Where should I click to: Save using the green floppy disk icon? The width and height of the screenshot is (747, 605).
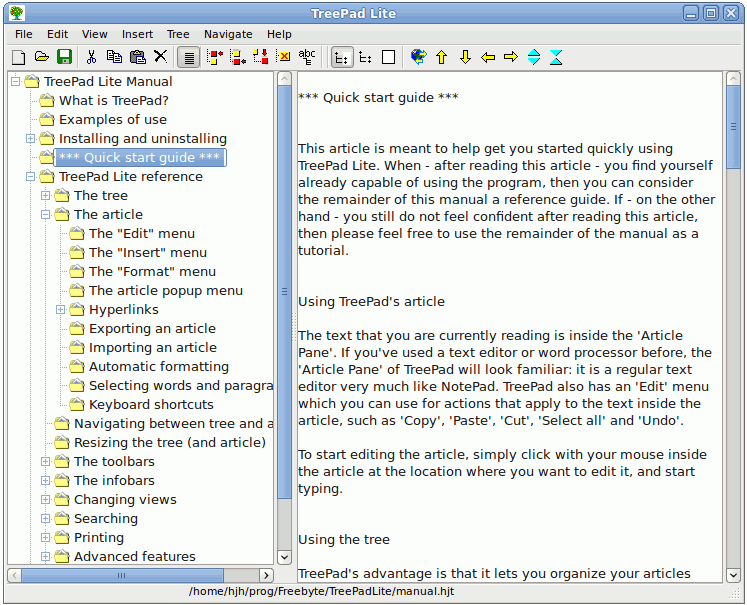(64, 57)
